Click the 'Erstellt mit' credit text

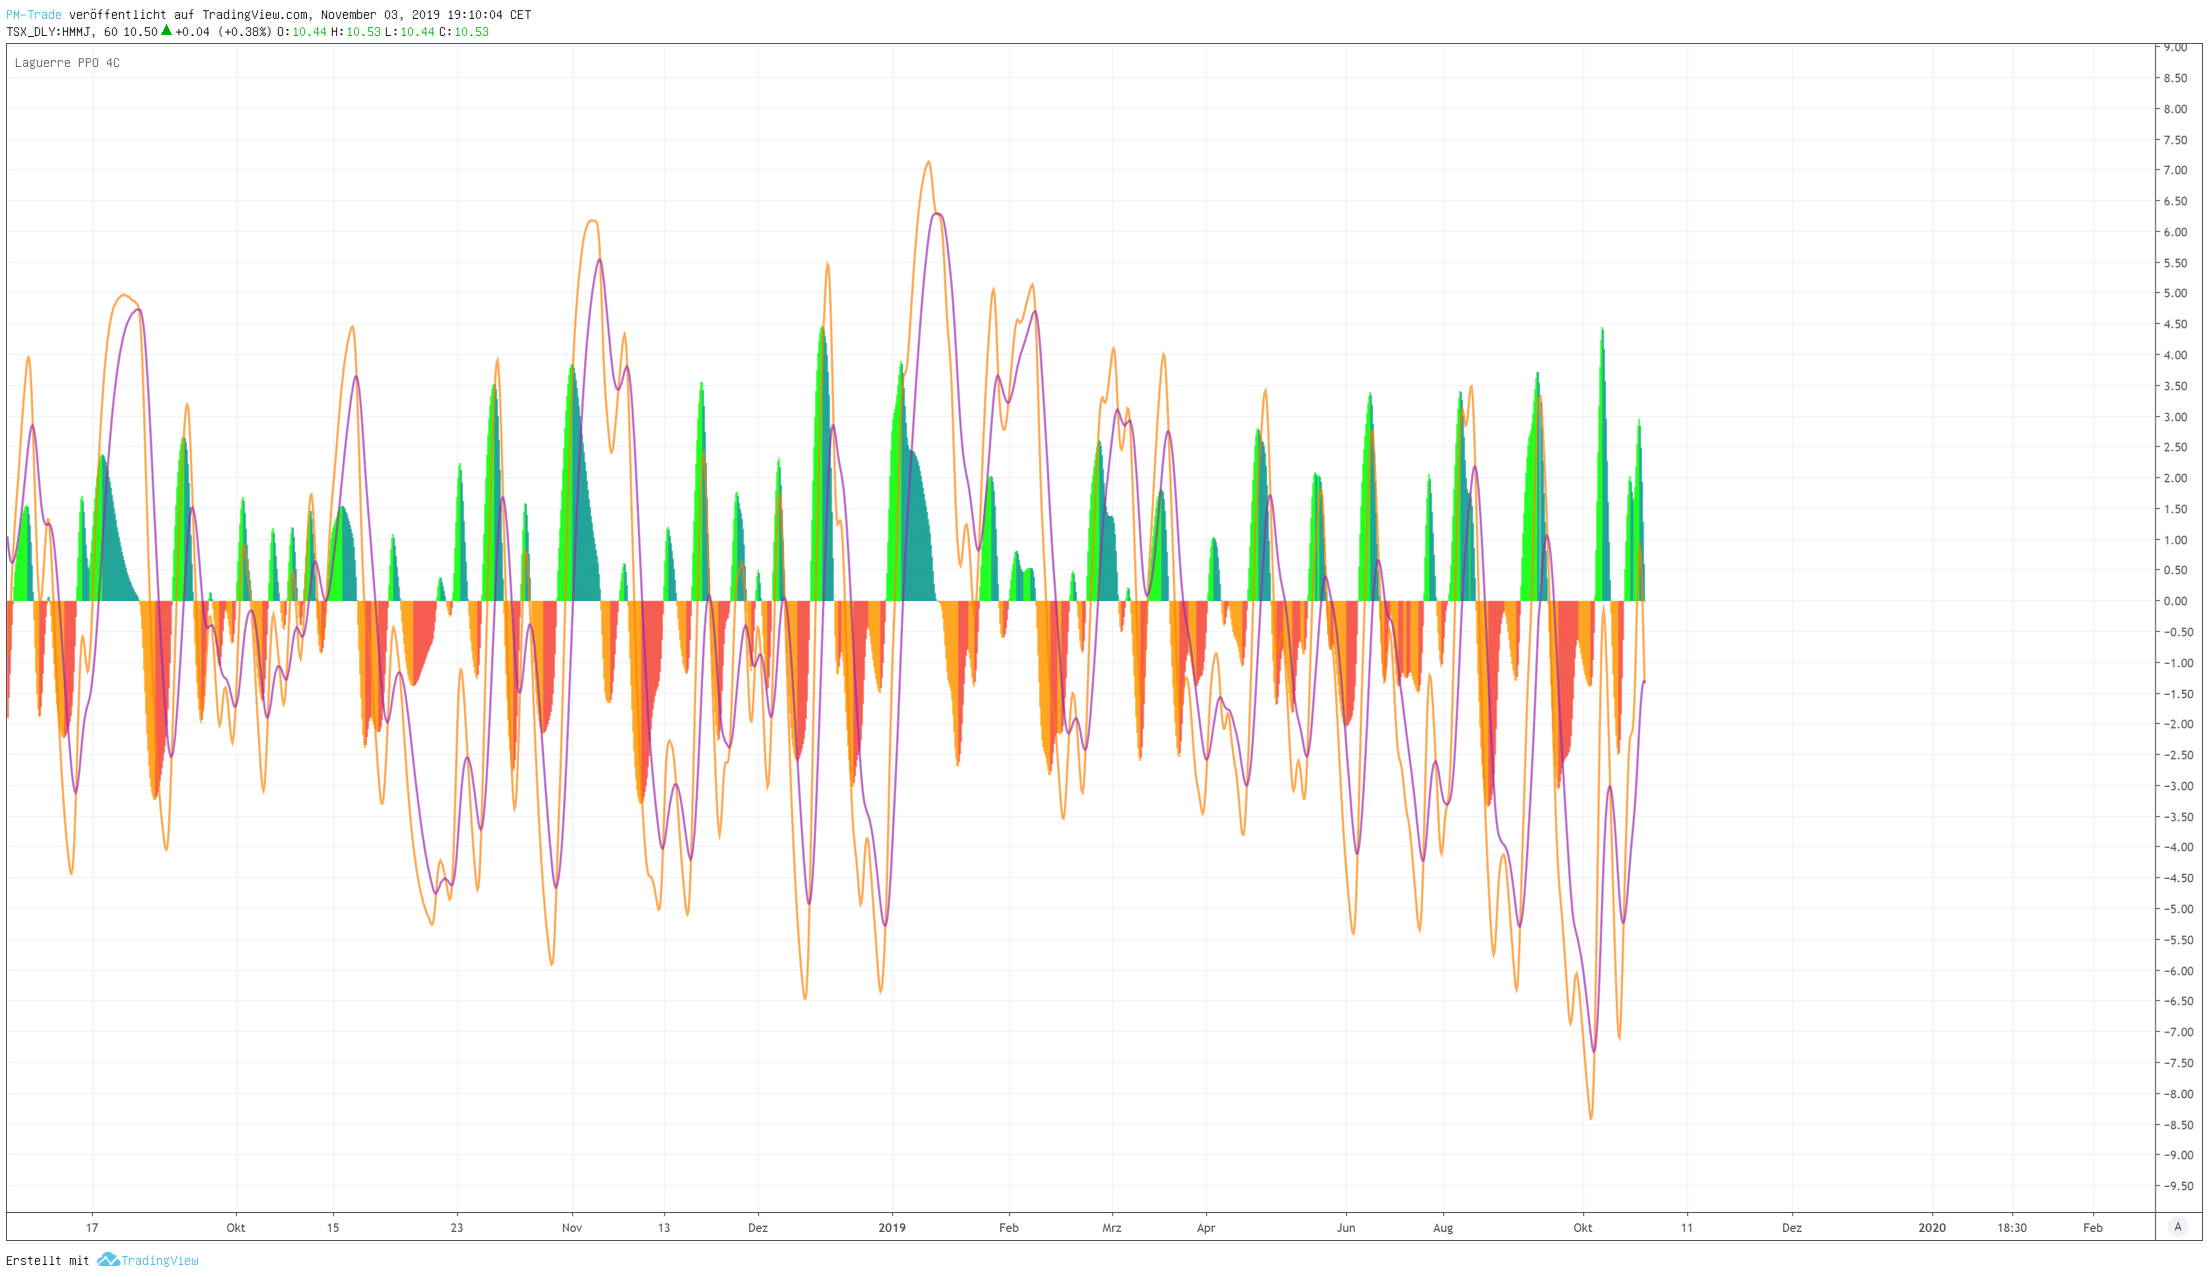point(47,1261)
